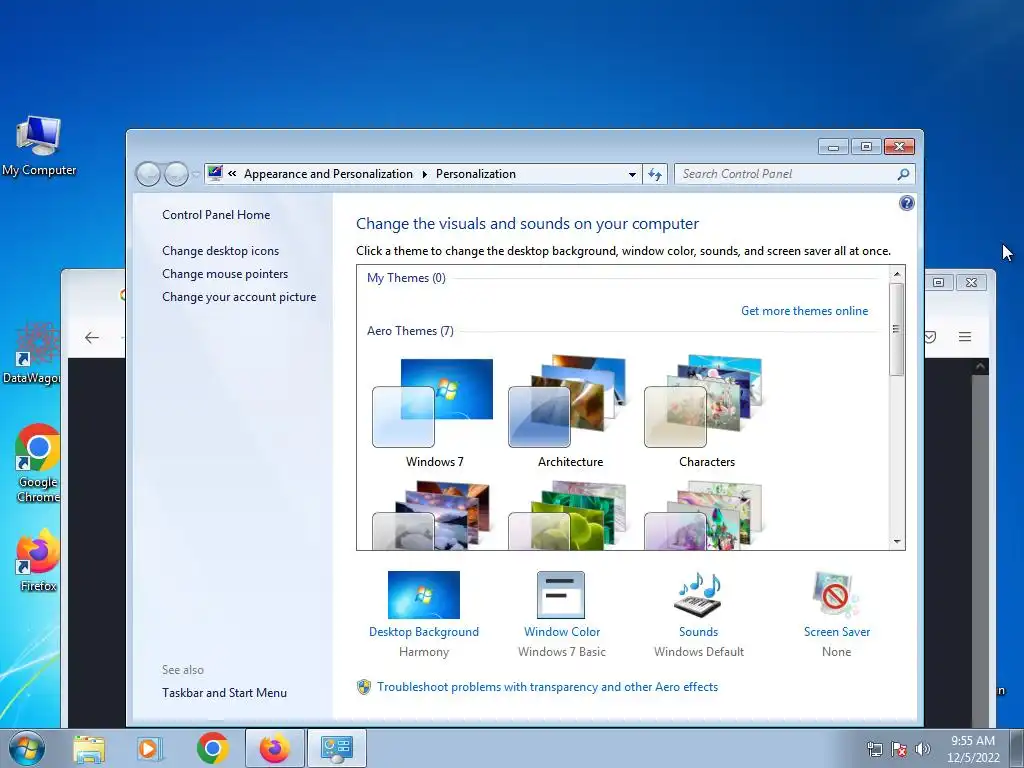Open Firefox desktop shortcut
The image size is (1024, 768).
37,560
